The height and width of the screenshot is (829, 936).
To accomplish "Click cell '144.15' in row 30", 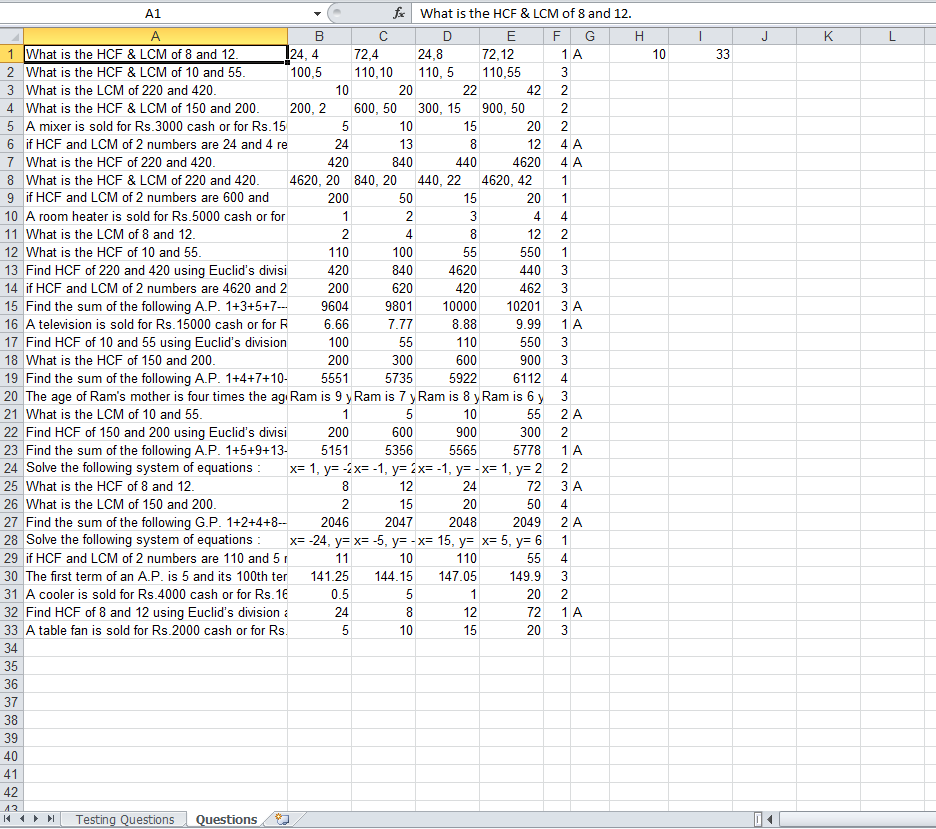I will click(x=383, y=576).
